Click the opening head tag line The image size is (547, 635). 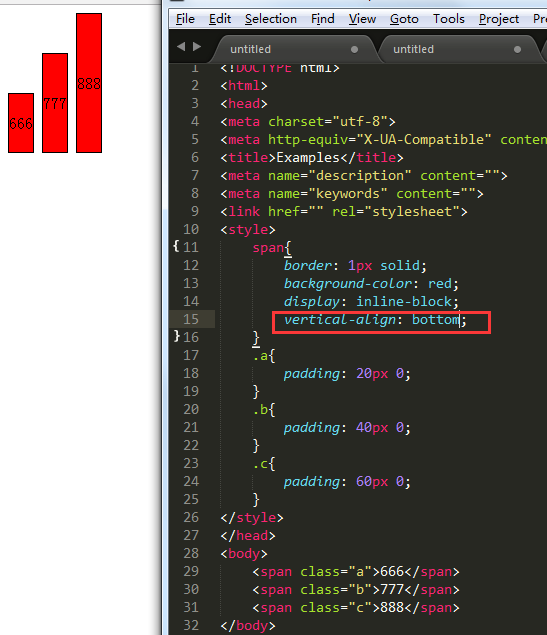click(x=244, y=104)
